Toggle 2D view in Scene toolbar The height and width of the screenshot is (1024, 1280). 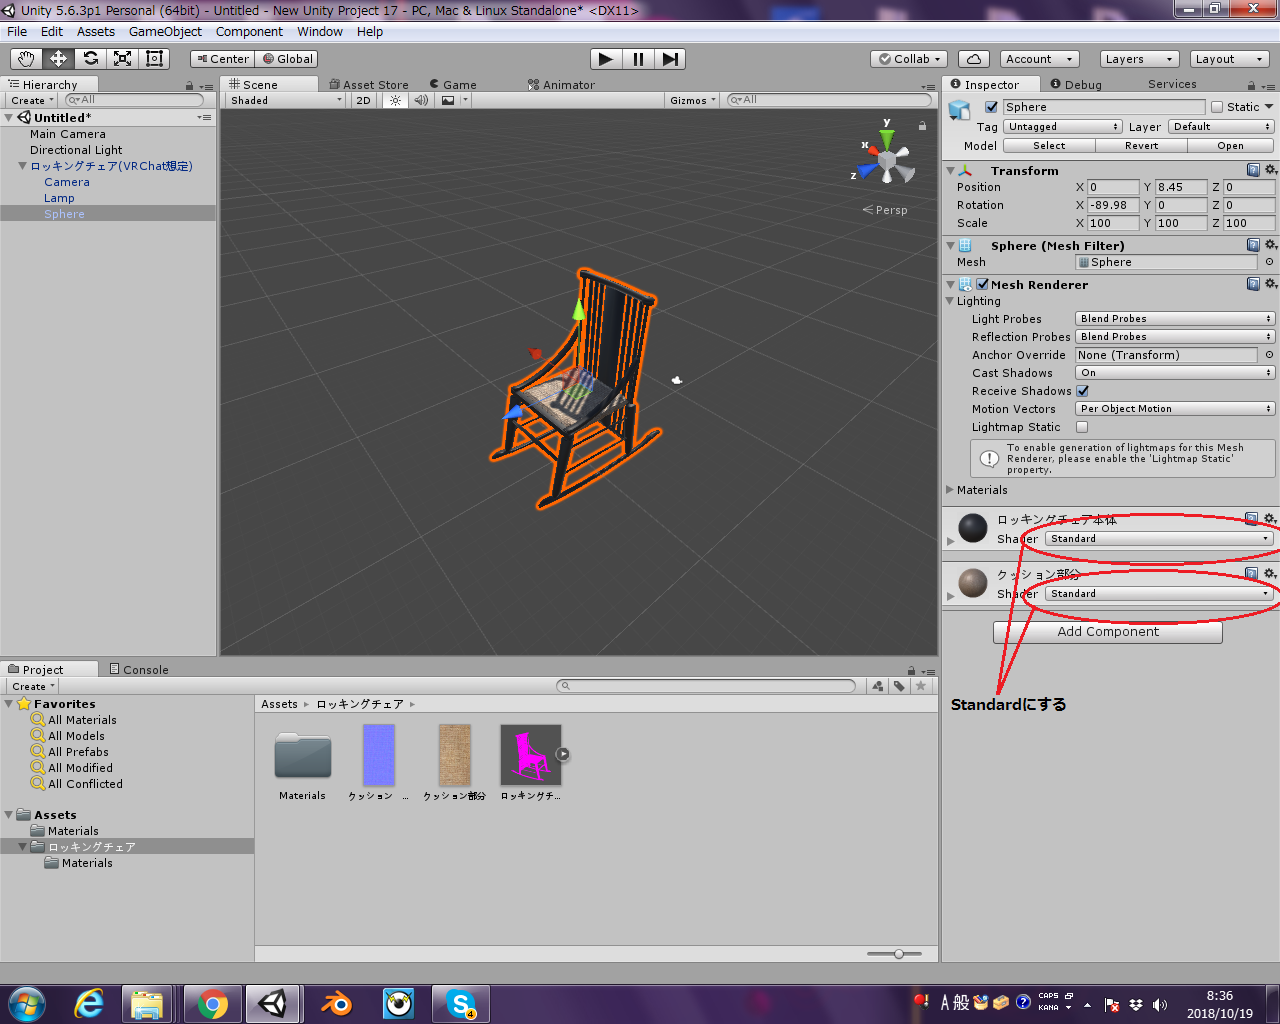363,100
